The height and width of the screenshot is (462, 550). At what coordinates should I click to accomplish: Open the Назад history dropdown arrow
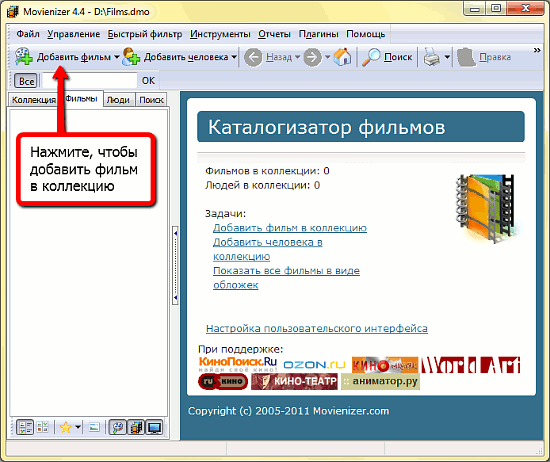(x=297, y=57)
